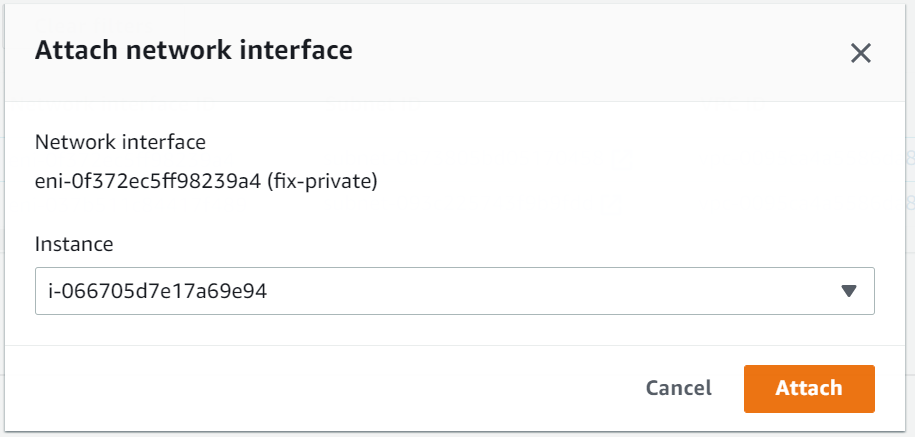Dismiss dialog via the header close icon
This screenshot has width=915, height=437.
[860, 53]
